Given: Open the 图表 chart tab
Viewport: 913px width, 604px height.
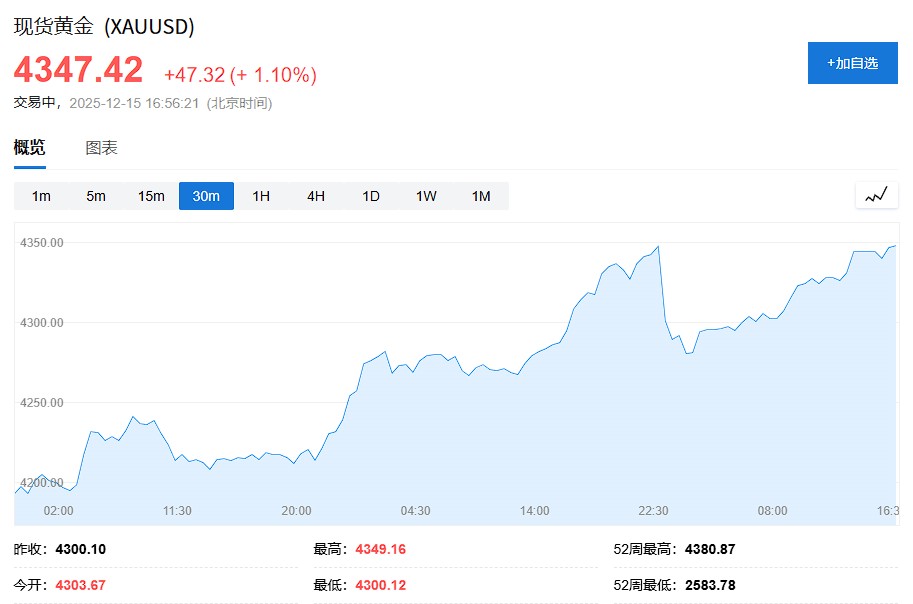Looking at the screenshot, I should (x=101, y=148).
